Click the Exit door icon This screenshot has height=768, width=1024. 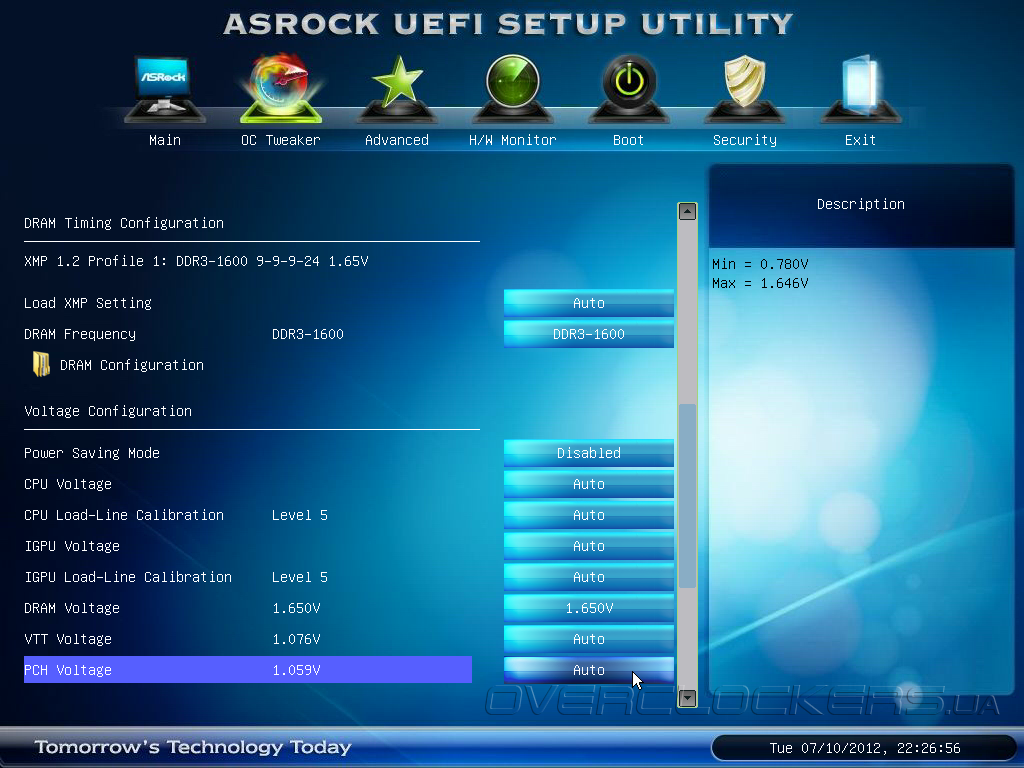click(x=860, y=89)
